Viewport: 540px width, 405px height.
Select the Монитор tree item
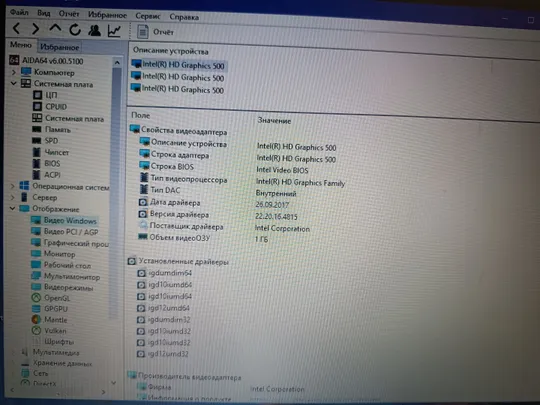(53, 254)
